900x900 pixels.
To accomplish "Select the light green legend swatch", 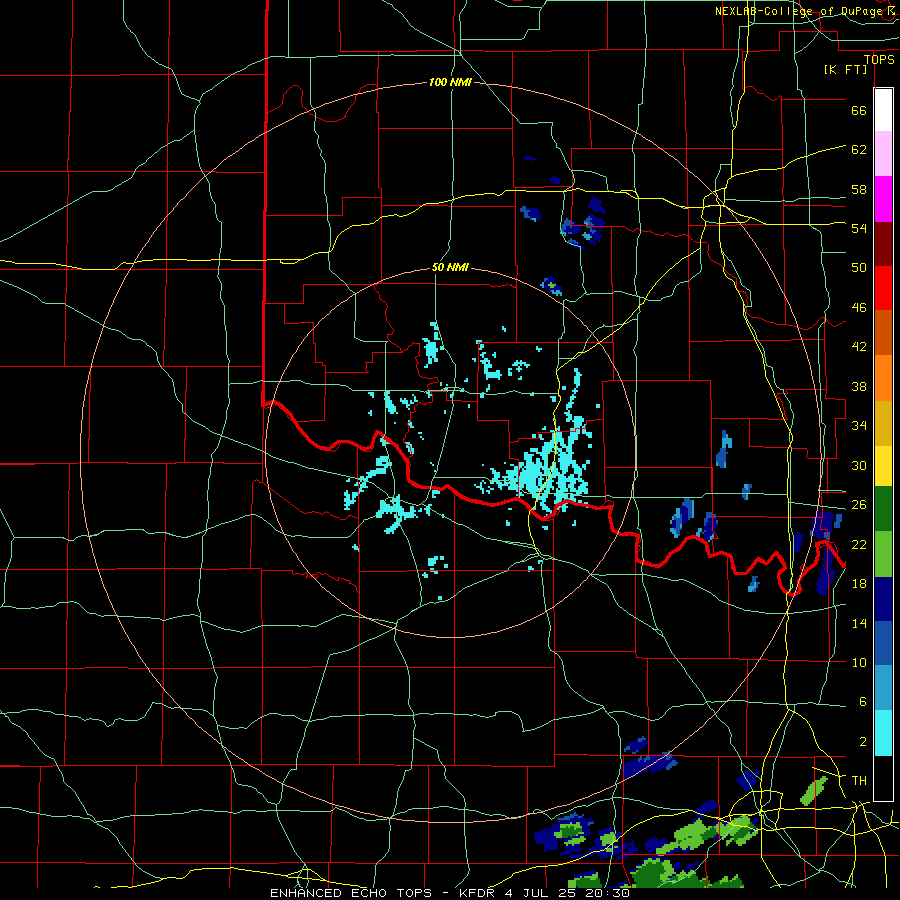I will tap(883, 554).
